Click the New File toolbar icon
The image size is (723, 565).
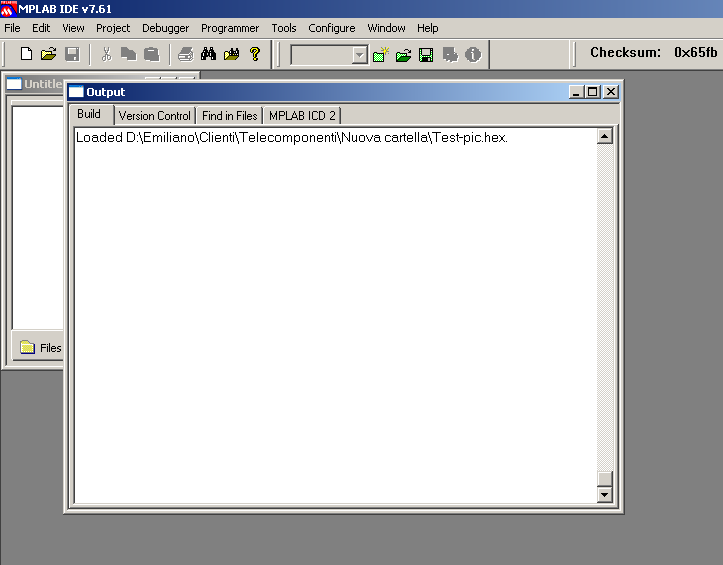click(27, 54)
